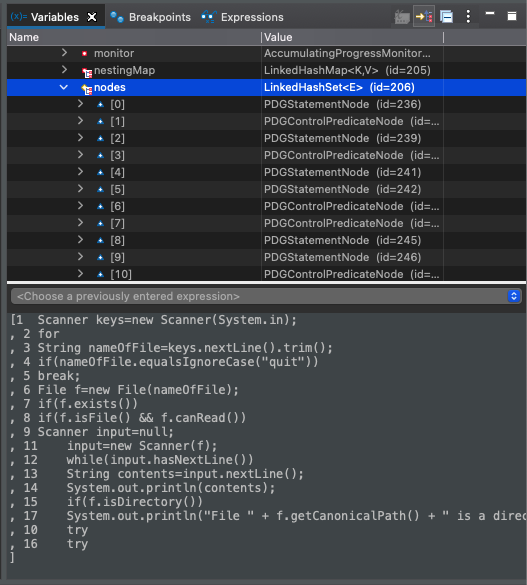Image resolution: width=527 pixels, height=585 pixels.
Task: Click value PDGStatementNode (id=241)
Action: (x=342, y=172)
